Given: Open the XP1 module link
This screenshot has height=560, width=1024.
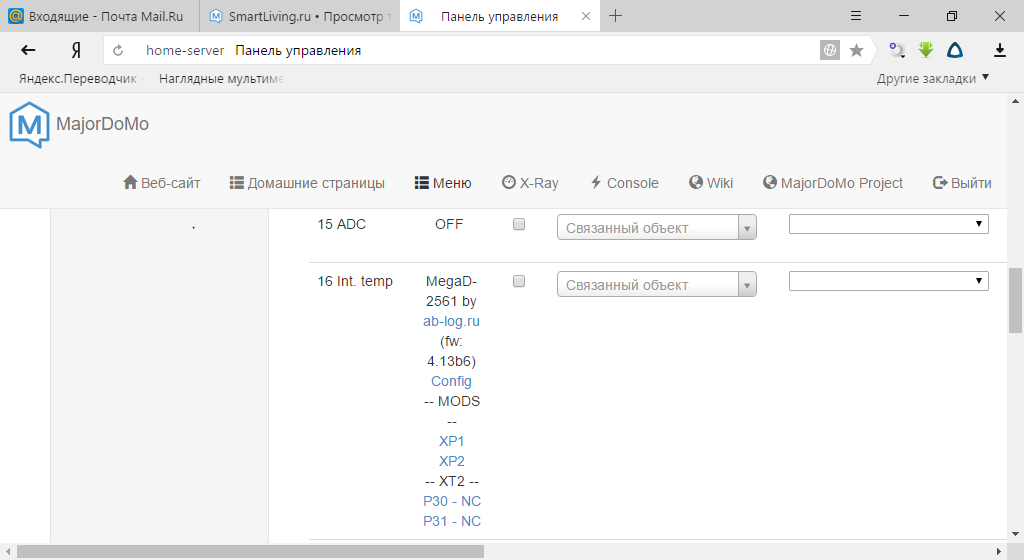Looking at the screenshot, I should click(451, 441).
